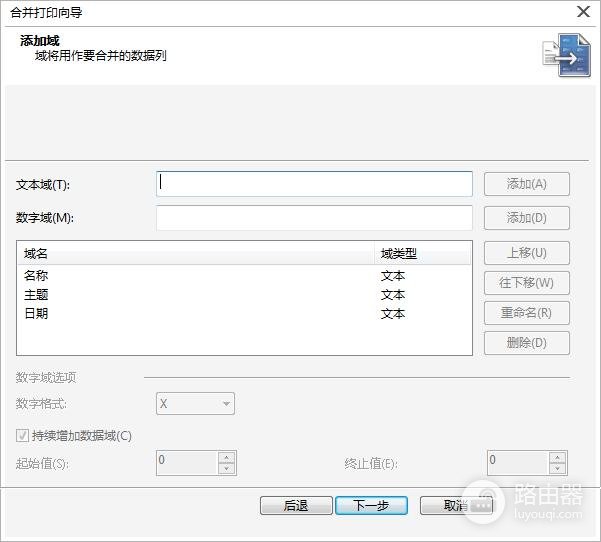Decrease the 终止值 spinner down arrow
This screenshot has height=542, width=601.
557,468
